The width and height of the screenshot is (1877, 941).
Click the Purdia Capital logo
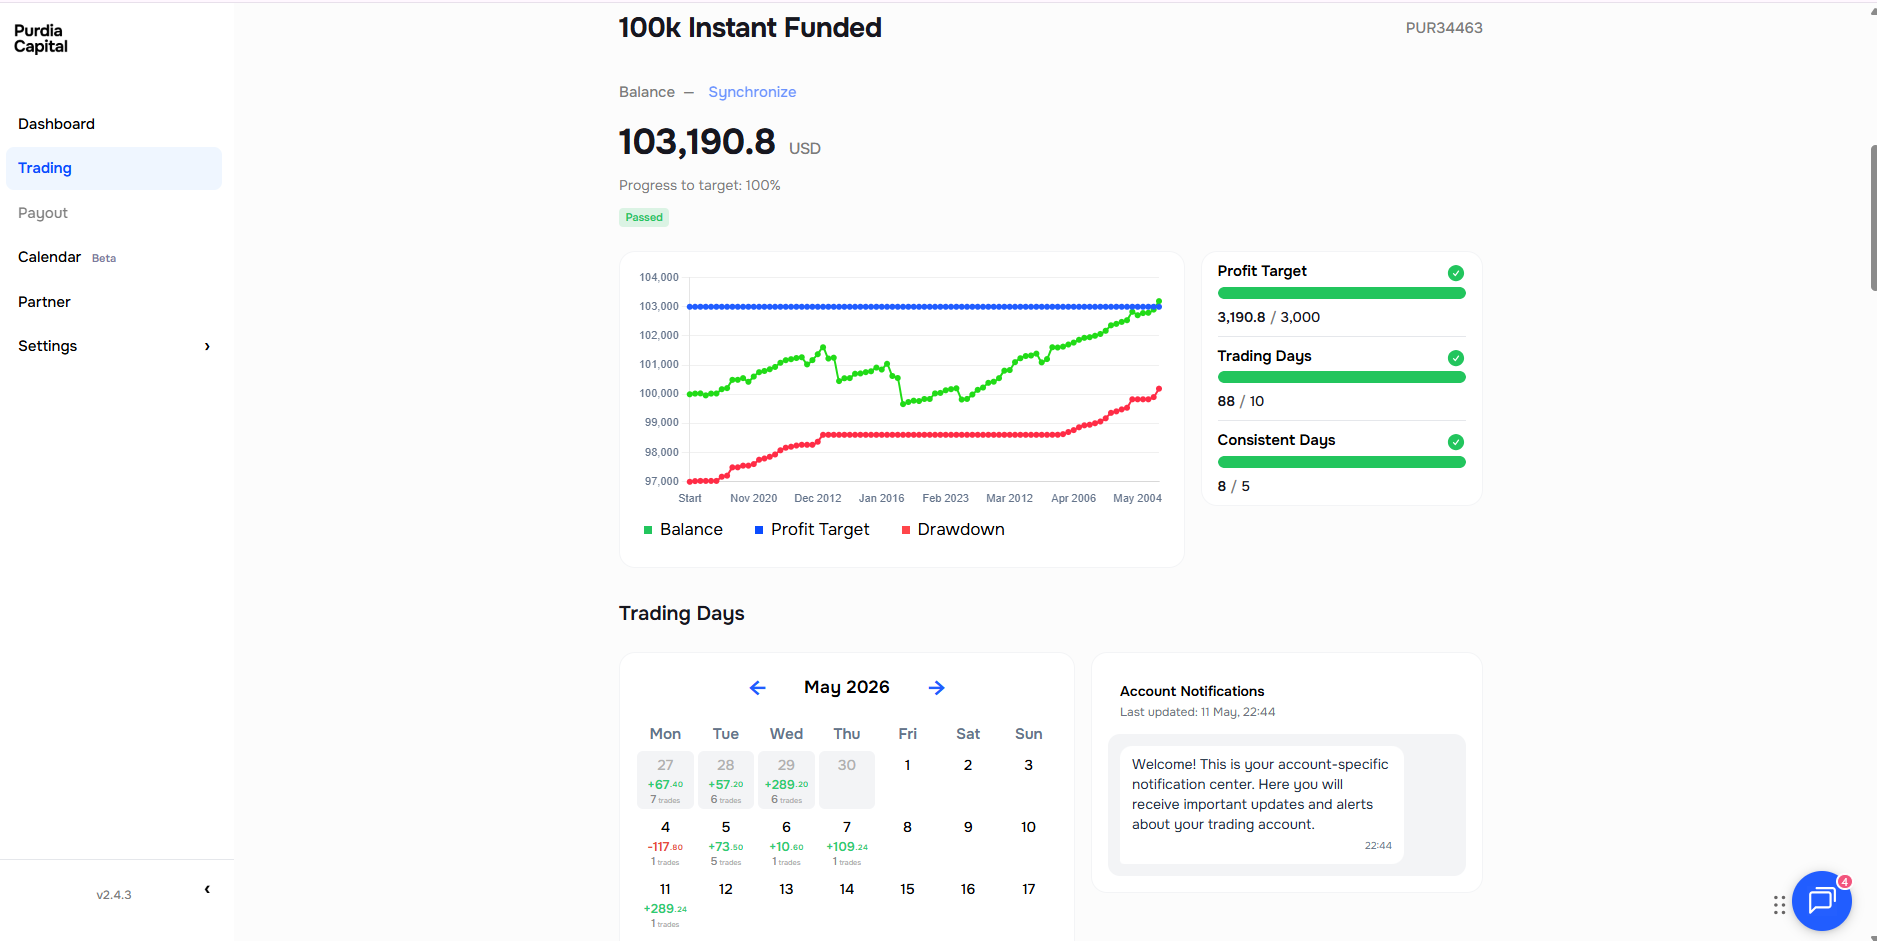41,39
